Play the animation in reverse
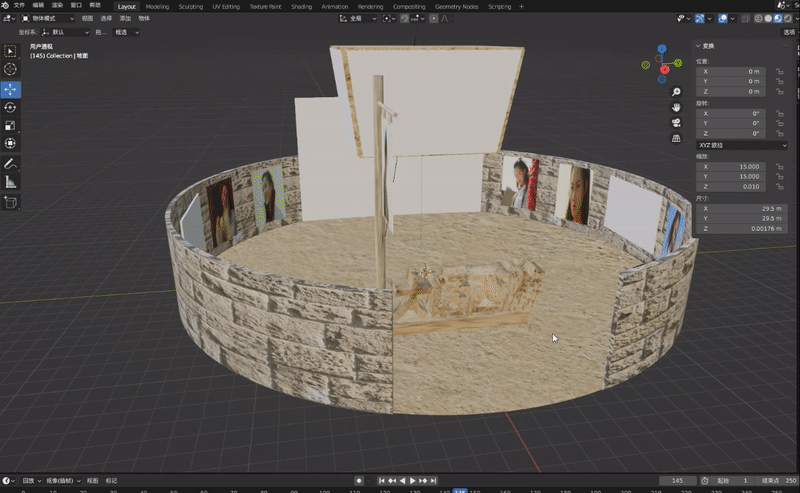Image resolution: width=800 pixels, height=493 pixels. (403, 481)
